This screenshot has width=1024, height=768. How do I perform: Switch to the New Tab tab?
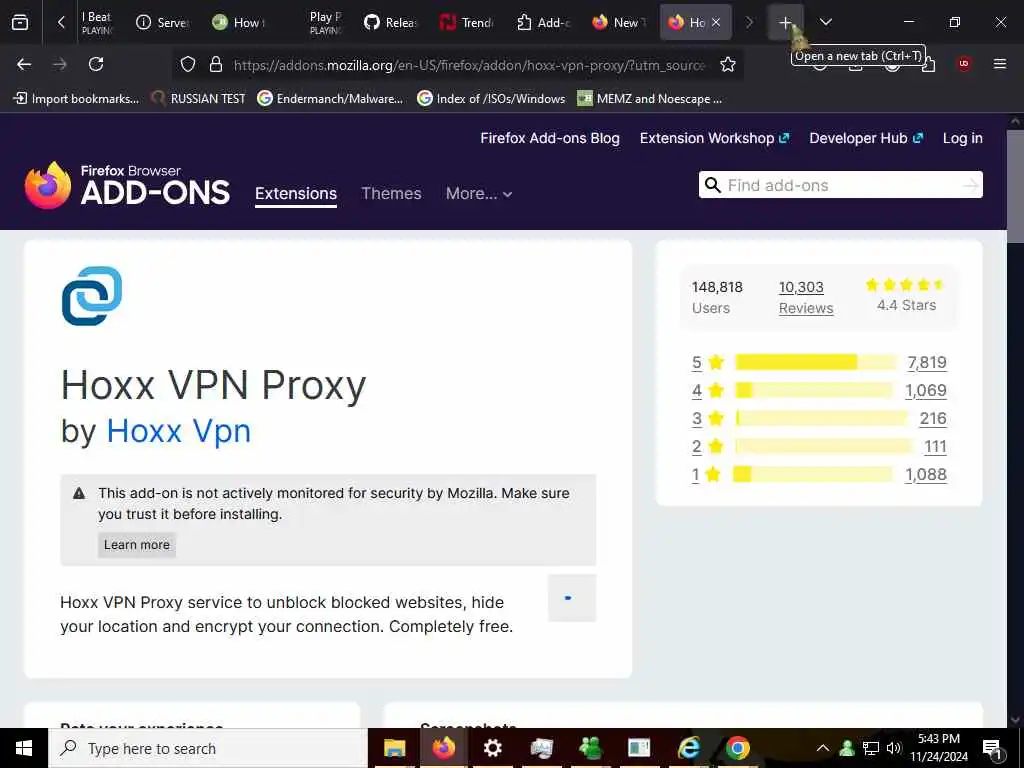point(619,22)
